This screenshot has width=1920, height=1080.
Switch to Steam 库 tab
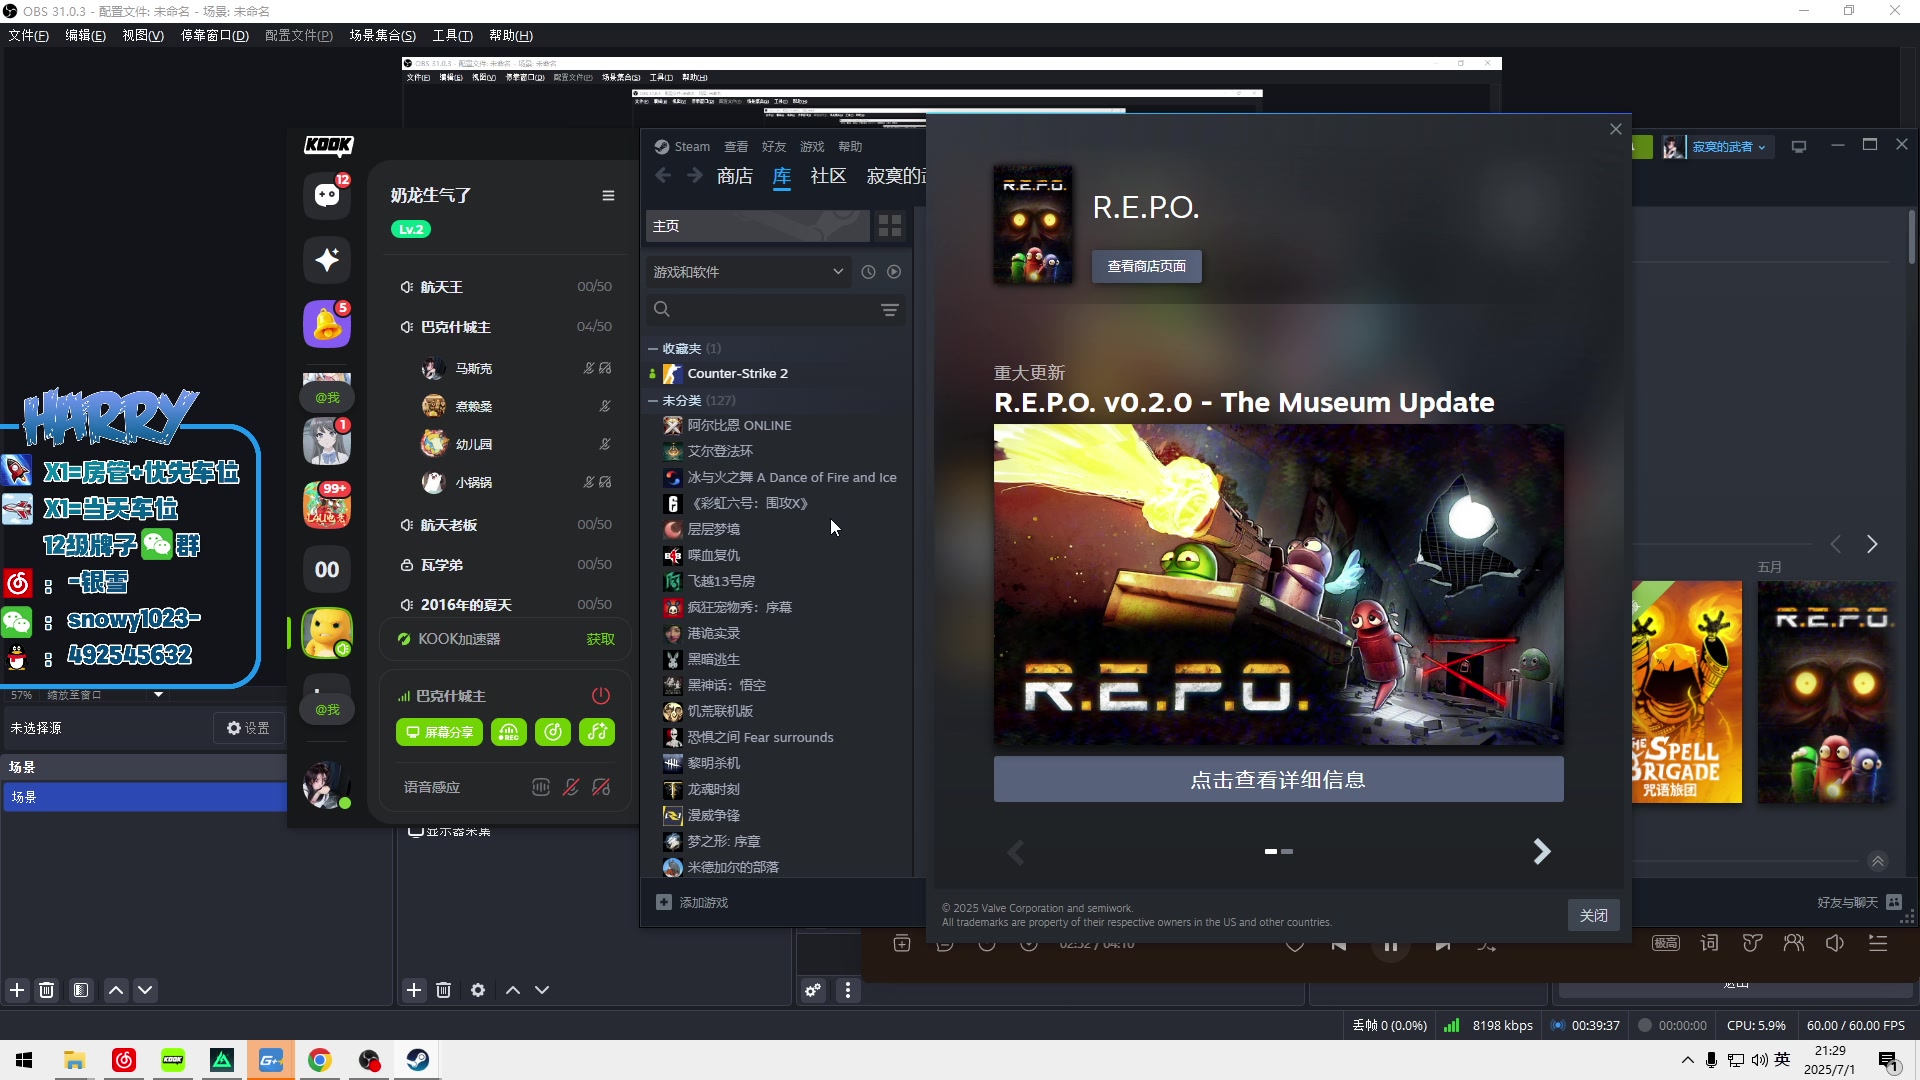click(x=782, y=176)
